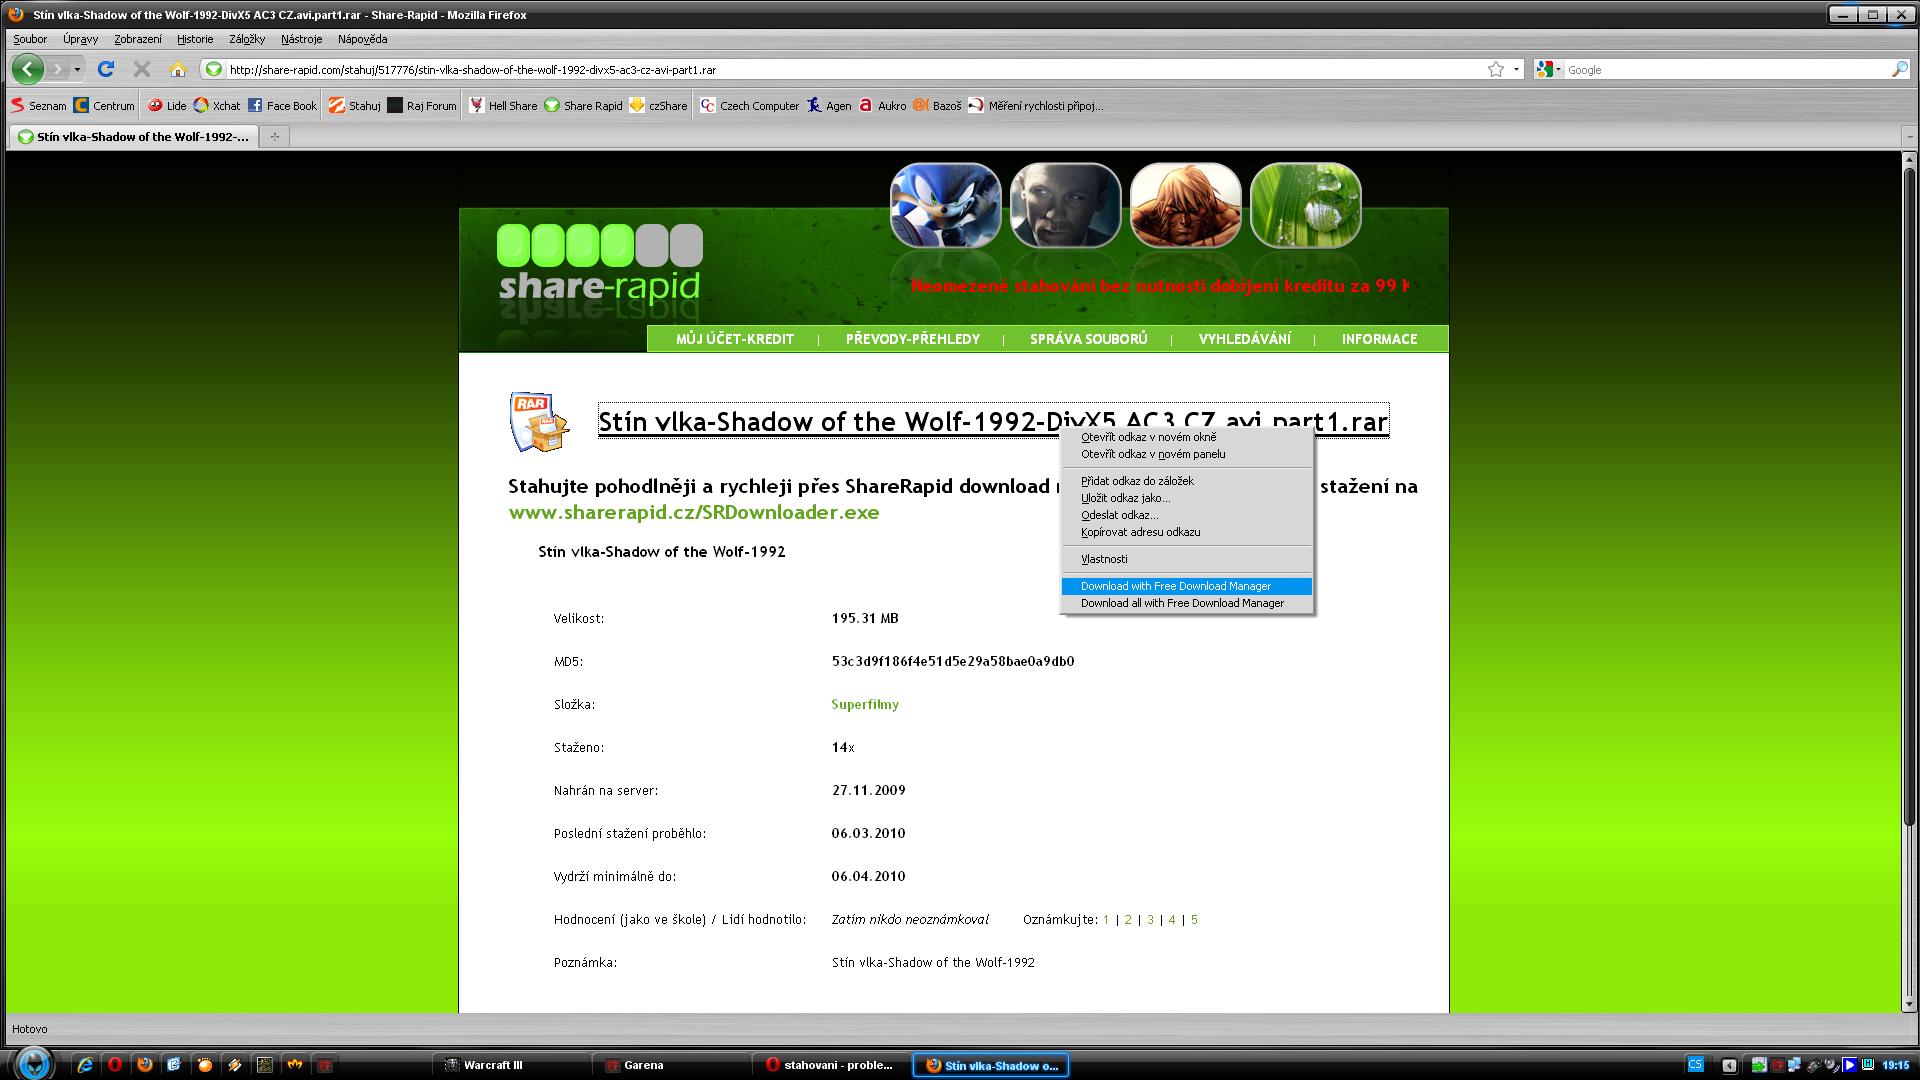This screenshot has height=1080, width=1920.
Task: Switch to Warcraft III taskbar button
Action: pos(493,1065)
